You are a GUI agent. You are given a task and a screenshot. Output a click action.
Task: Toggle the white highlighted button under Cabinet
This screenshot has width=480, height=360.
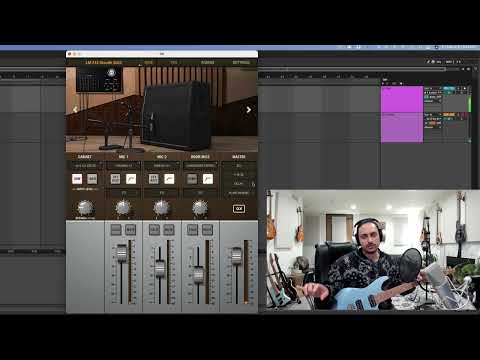tap(77, 179)
